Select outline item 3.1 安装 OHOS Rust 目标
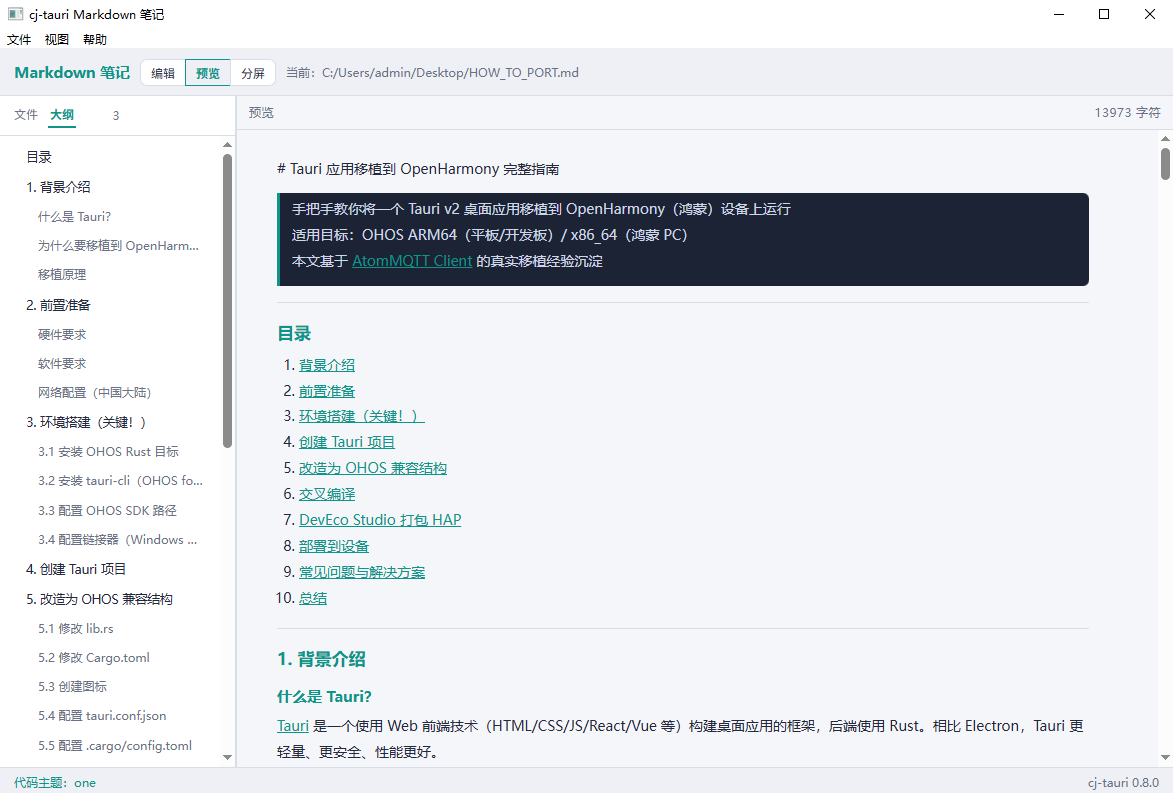 pos(108,452)
